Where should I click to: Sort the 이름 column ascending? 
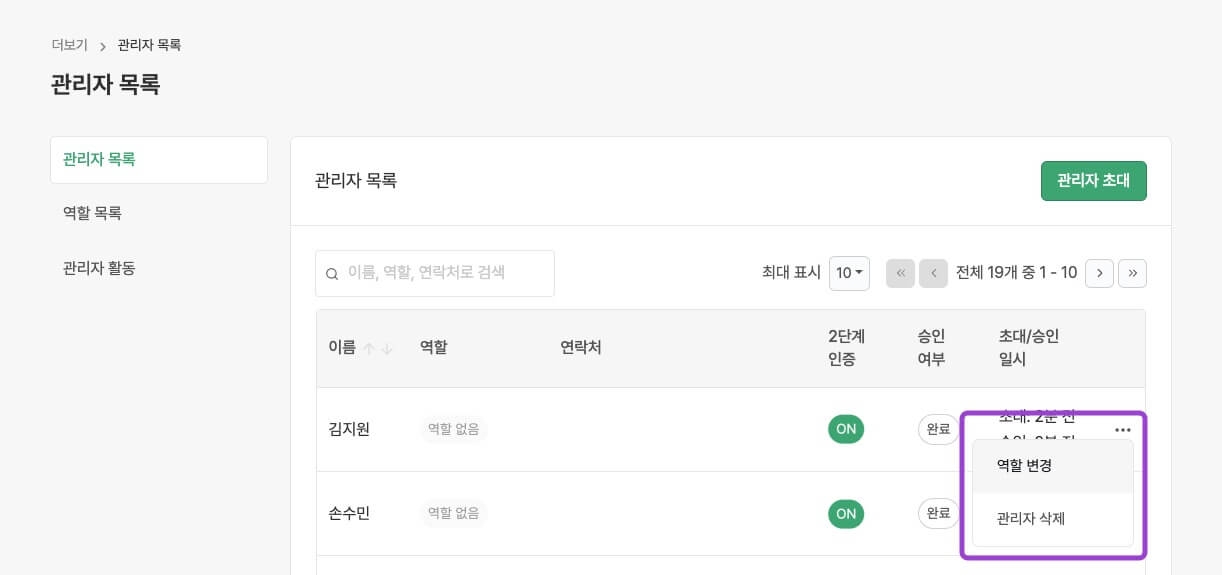tap(369, 348)
